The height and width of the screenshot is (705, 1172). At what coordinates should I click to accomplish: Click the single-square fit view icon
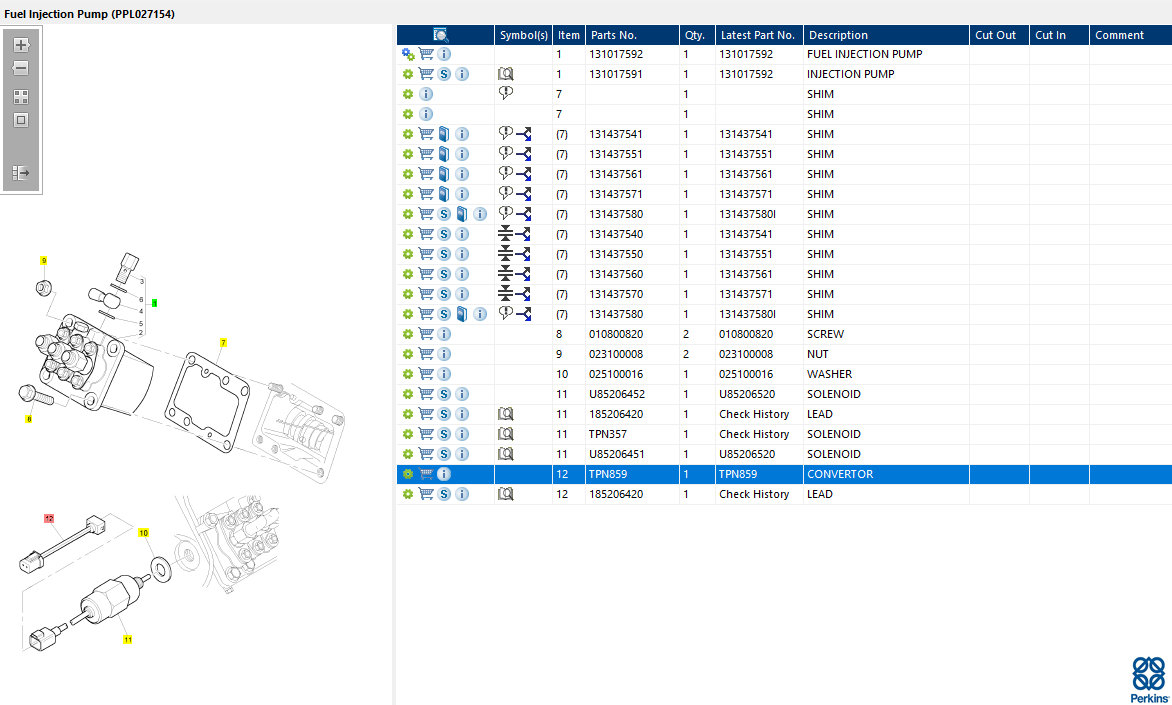click(20, 120)
